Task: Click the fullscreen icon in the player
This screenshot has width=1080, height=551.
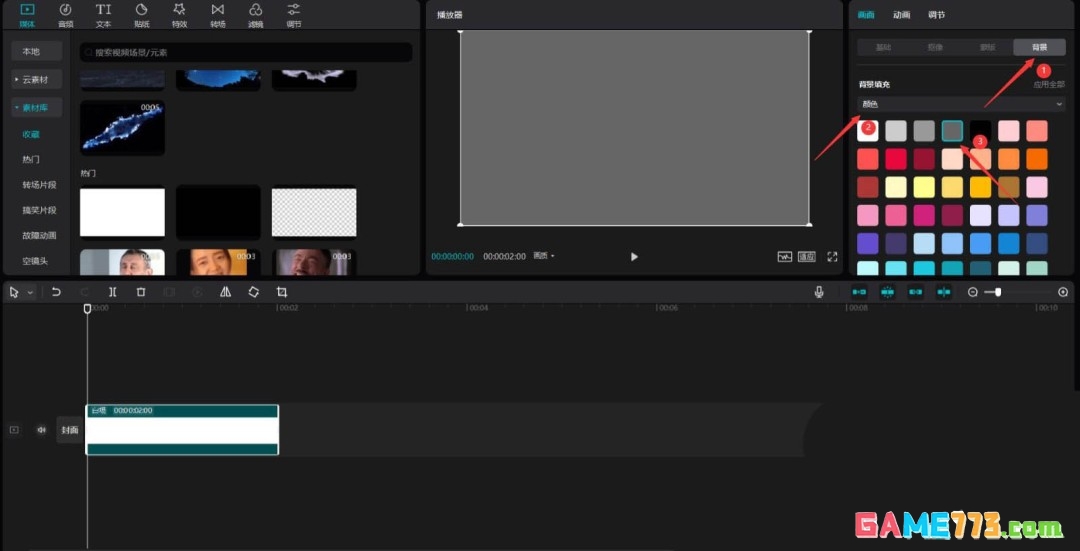Action: coord(832,256)
